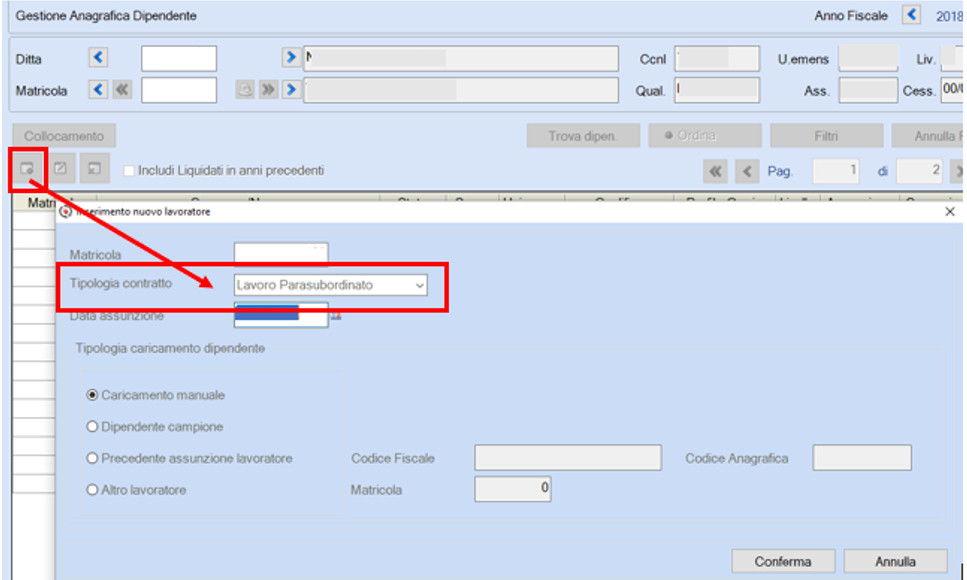Go to next Ditta with blue right arrow
Viewport: 967px width, 580px height.
[291, 57]
